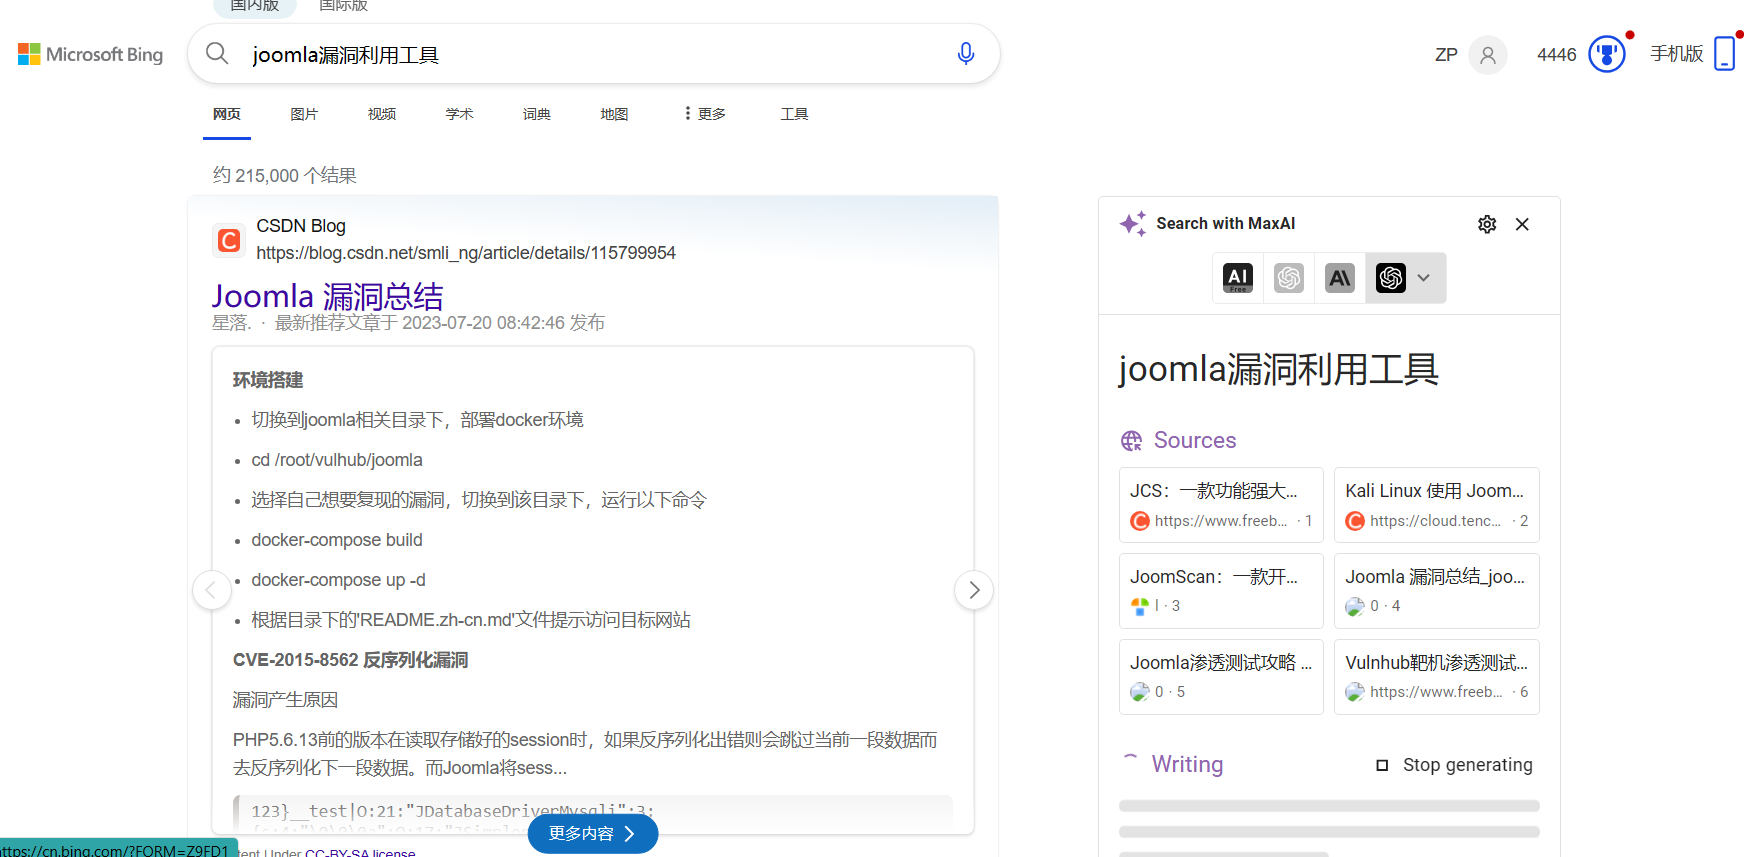Click the search magnifier icon

pos(217,53)
